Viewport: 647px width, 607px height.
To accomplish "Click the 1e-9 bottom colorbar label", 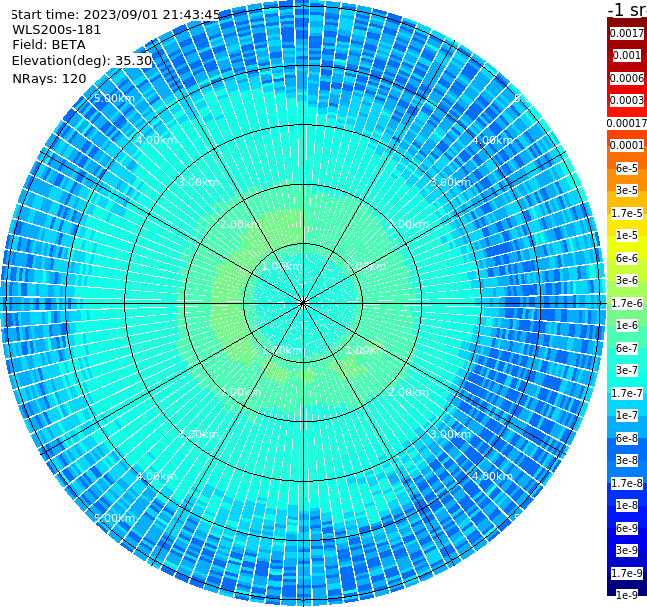I will (627, 595).
